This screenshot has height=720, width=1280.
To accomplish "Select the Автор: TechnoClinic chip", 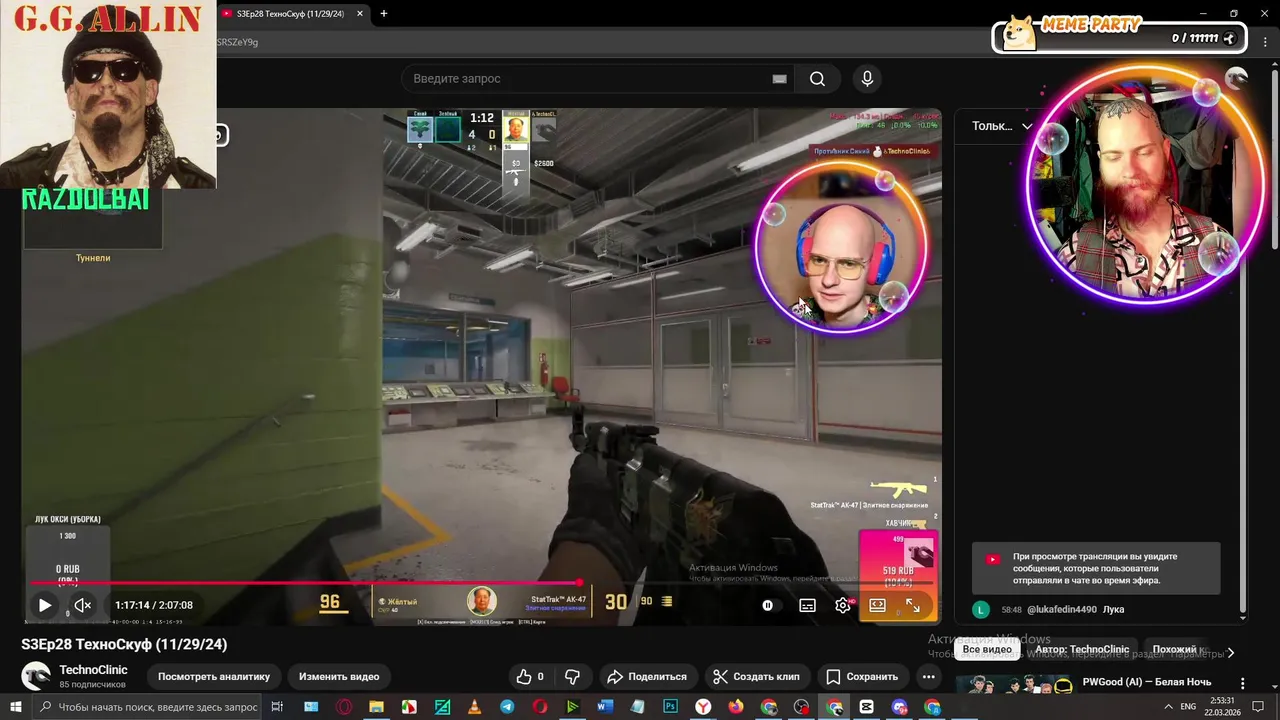I will (x=1082, y=650).
